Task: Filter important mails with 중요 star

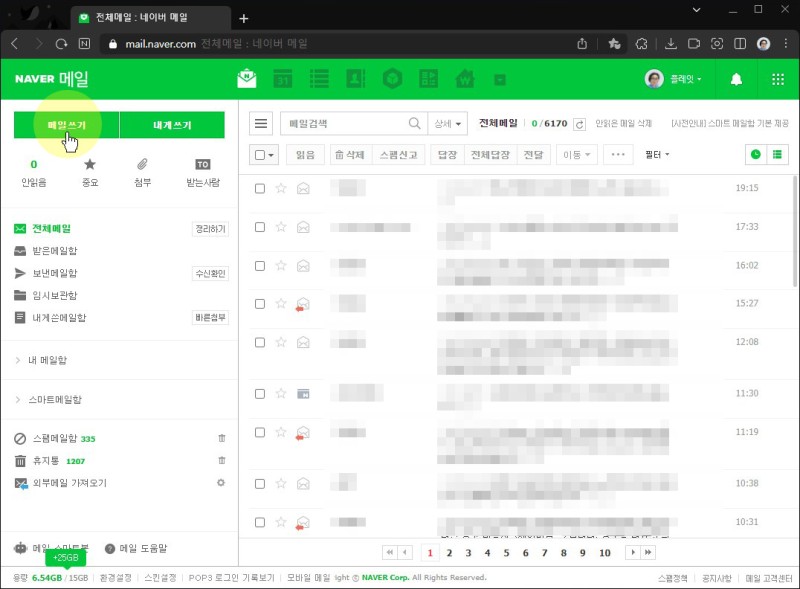Action: click(90, 173)
